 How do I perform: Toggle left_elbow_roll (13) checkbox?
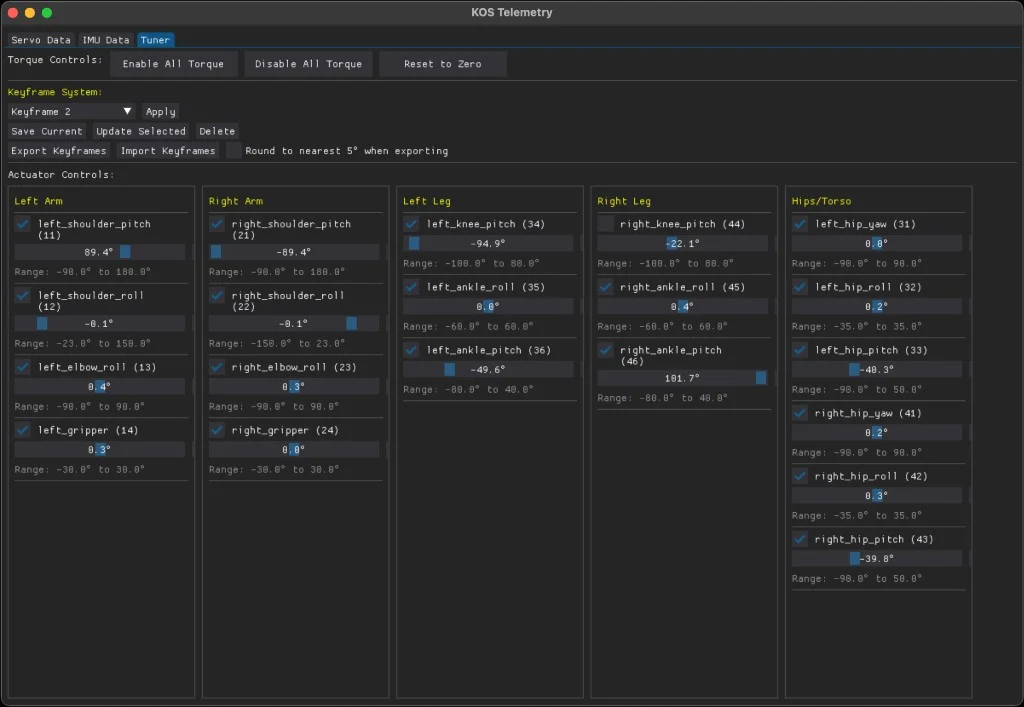click(23, 367)
